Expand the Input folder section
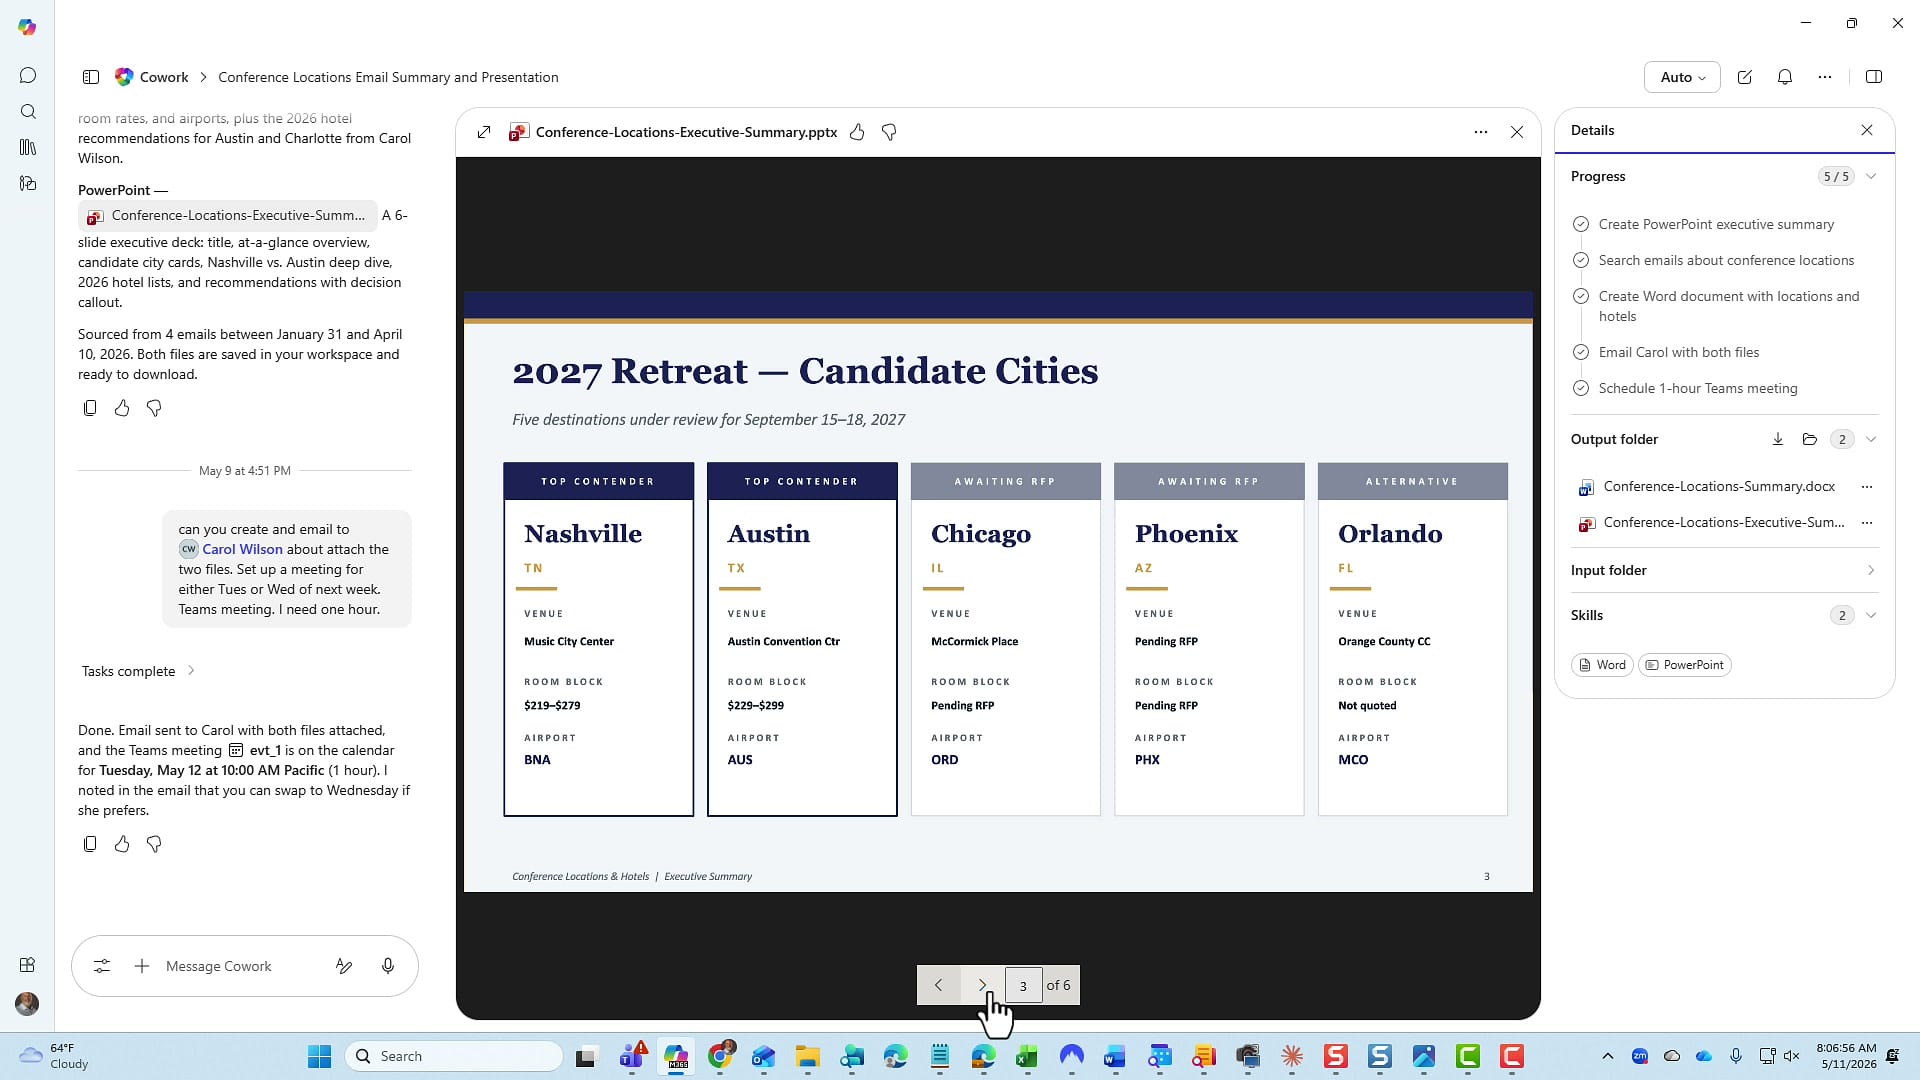The height and width of the screenshot is (1080, 1920). (x=1871, y=570)
